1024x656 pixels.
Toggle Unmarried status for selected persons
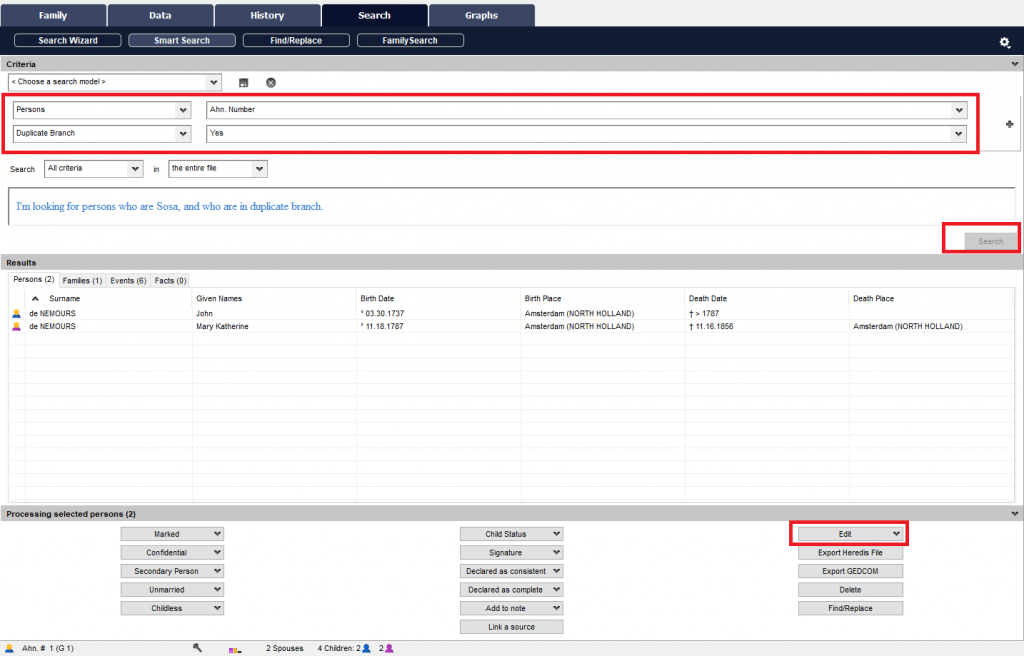[x=171, y=589]
